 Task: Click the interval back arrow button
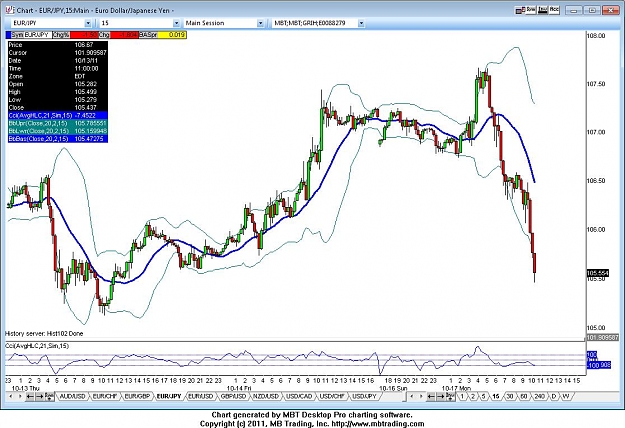431,397
